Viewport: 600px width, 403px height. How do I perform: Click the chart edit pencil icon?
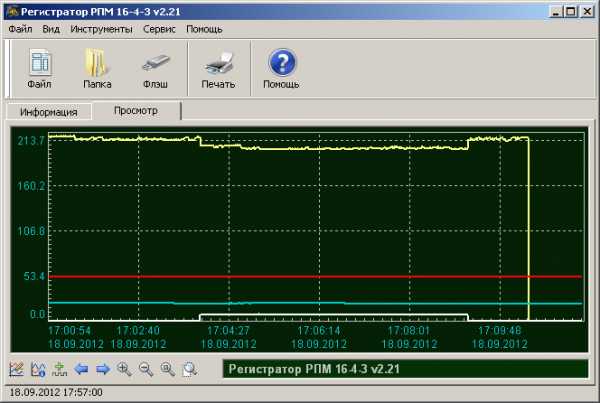coord(16,369)
